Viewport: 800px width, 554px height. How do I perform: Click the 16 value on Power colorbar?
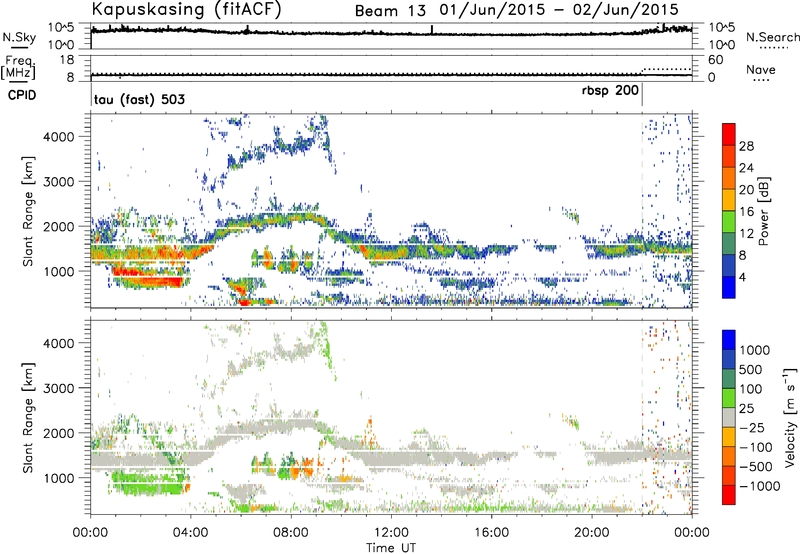(746, 212)
